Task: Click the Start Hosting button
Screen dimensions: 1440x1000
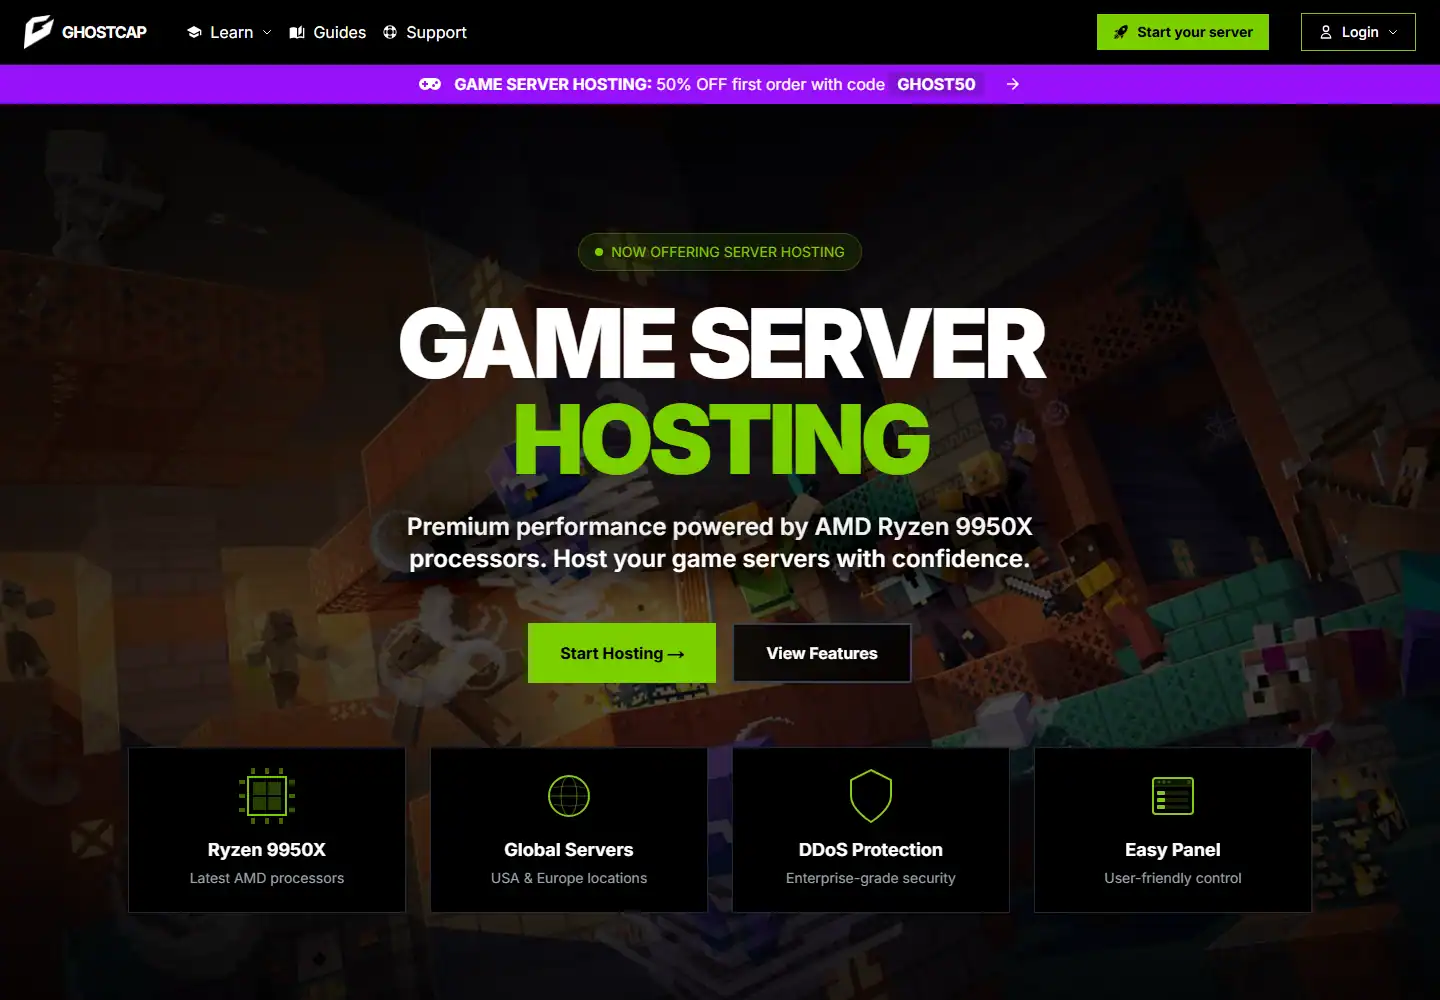Action: 622,653
